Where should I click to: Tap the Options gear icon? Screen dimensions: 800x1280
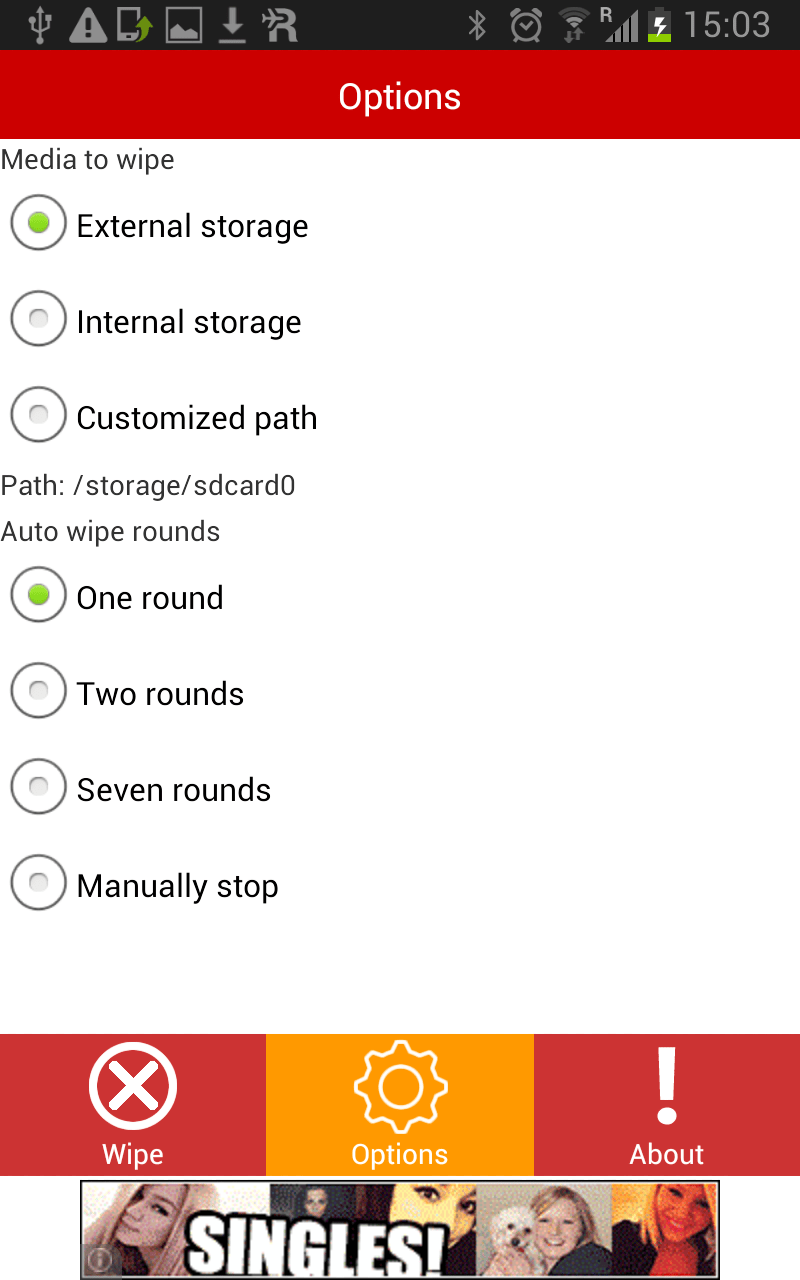pyautogui.click(x=400, y=1087)
